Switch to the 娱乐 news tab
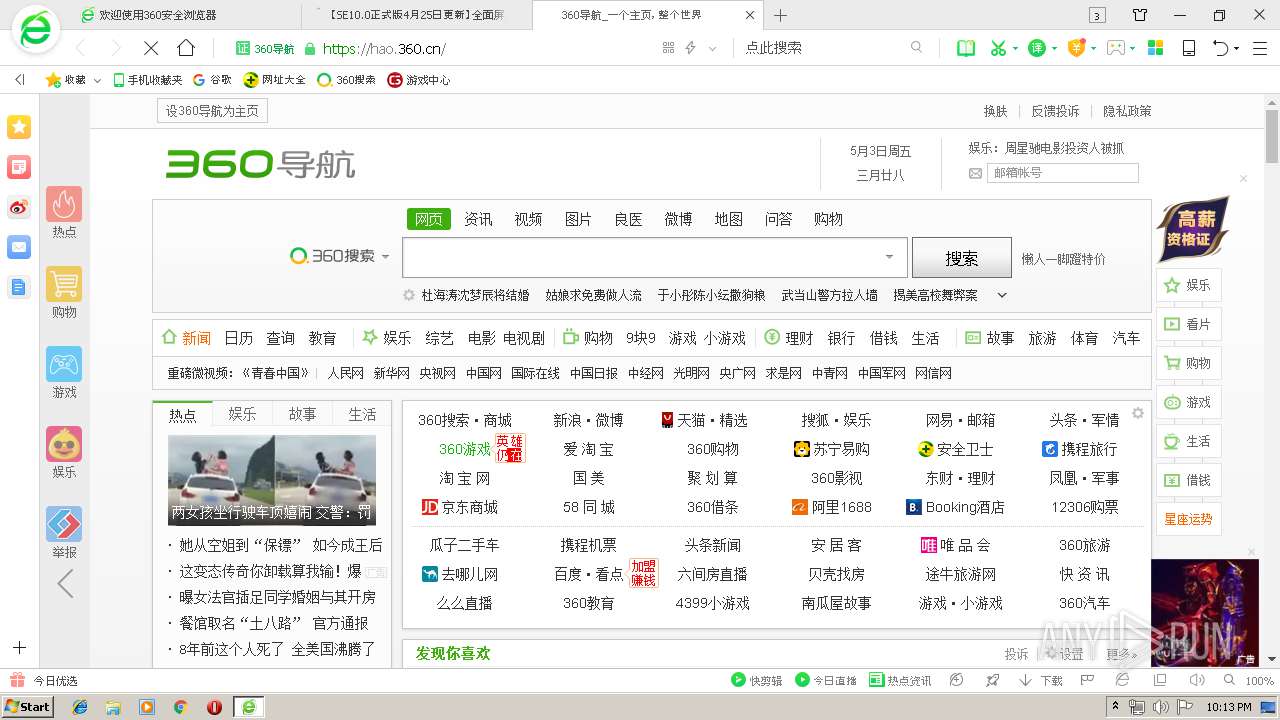1280x720 pixels. click(x=242, y=414)
